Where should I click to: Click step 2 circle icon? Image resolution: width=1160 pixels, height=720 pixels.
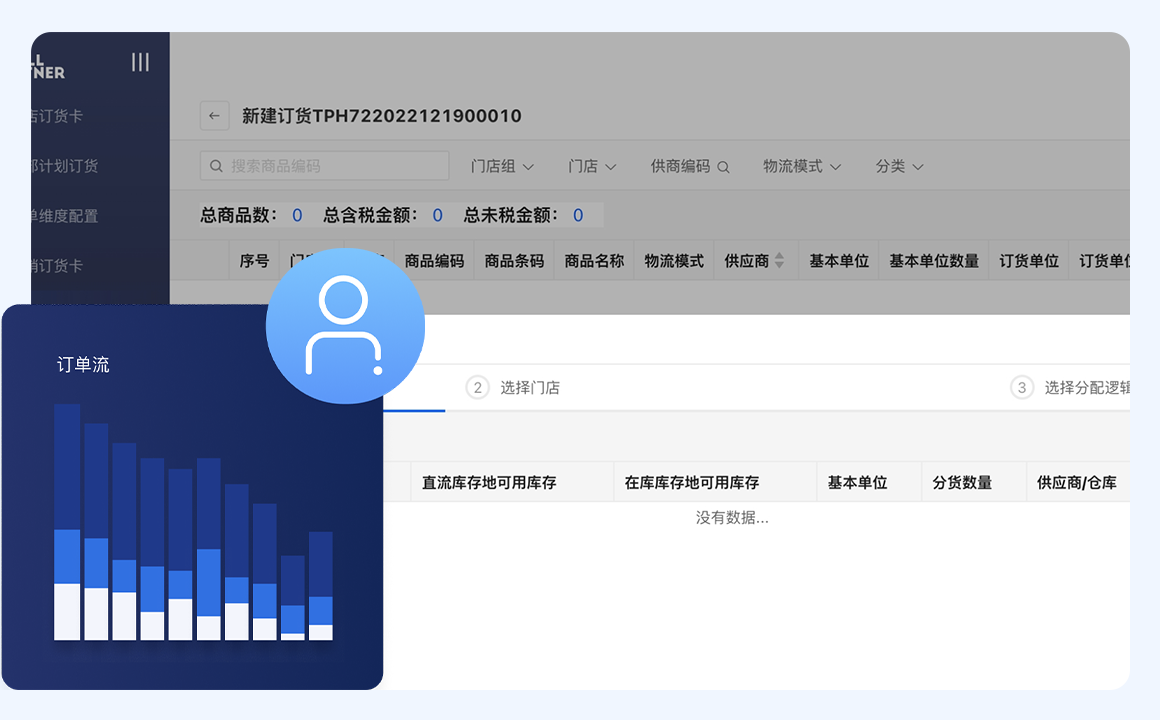[478, 388]
